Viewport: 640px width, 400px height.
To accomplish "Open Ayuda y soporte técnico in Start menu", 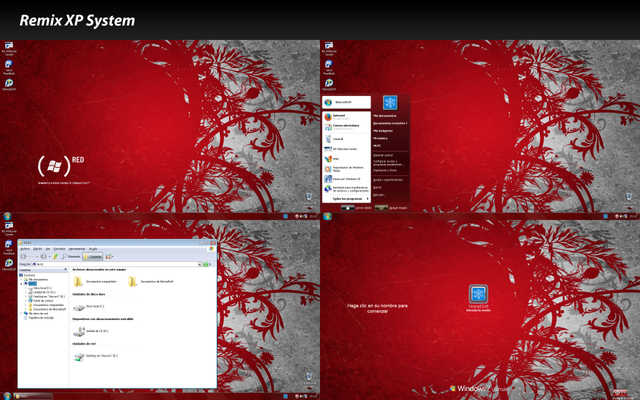I will pyautogui.click(x=388, y=180).
